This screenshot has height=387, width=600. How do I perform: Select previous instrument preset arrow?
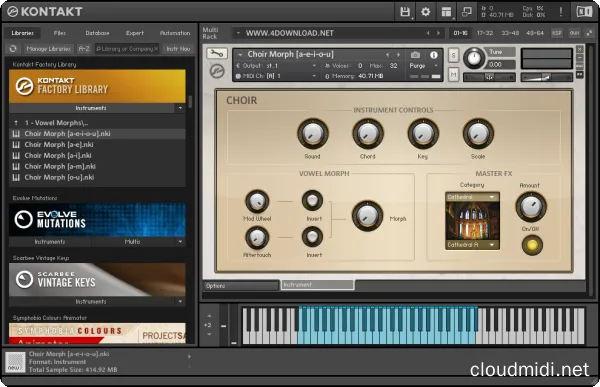coord(388,55)
